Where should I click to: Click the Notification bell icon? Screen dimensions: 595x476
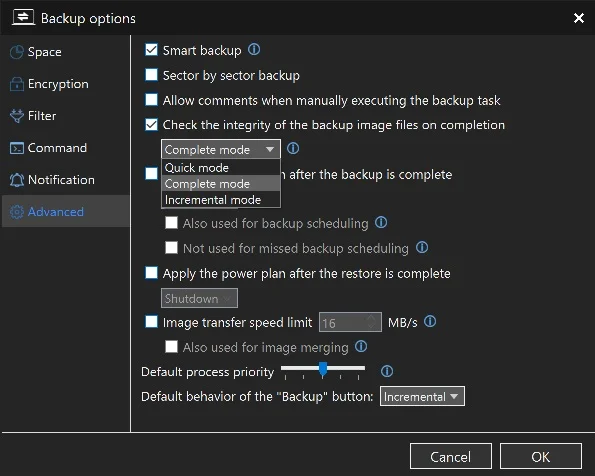pos(17,180)
